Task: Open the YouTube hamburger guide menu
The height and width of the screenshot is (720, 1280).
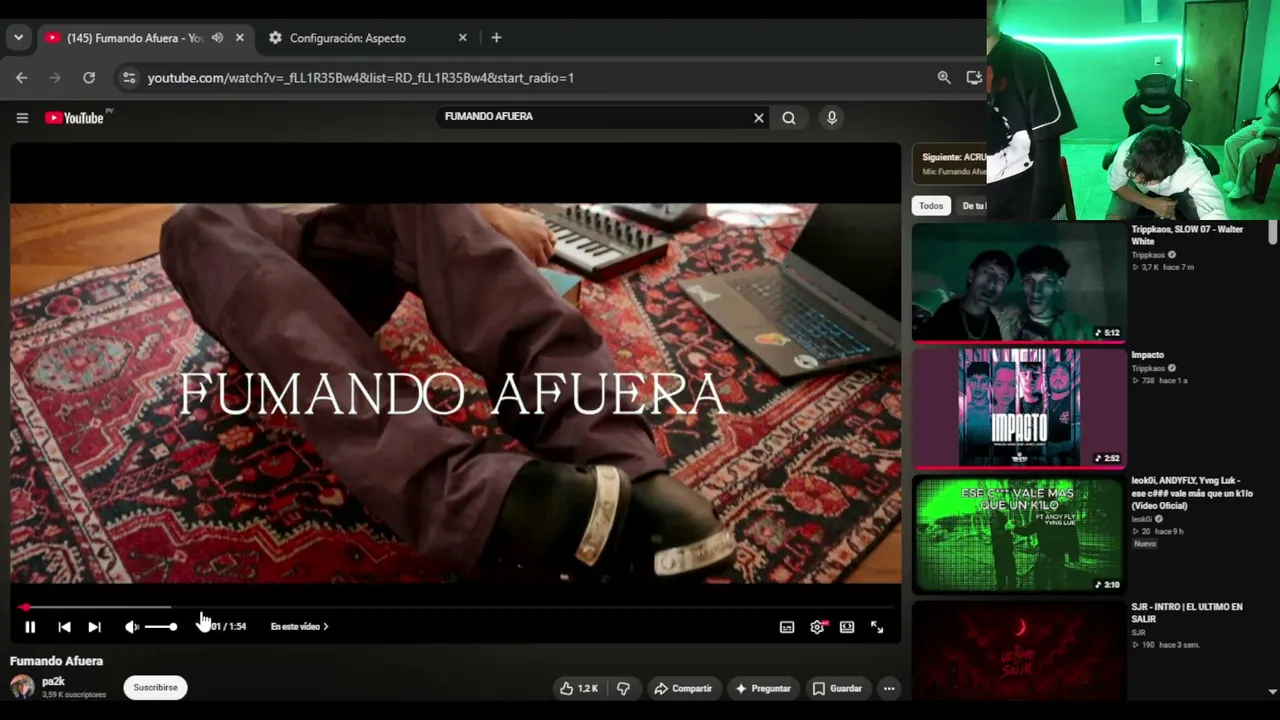Action: coord(22,118)
